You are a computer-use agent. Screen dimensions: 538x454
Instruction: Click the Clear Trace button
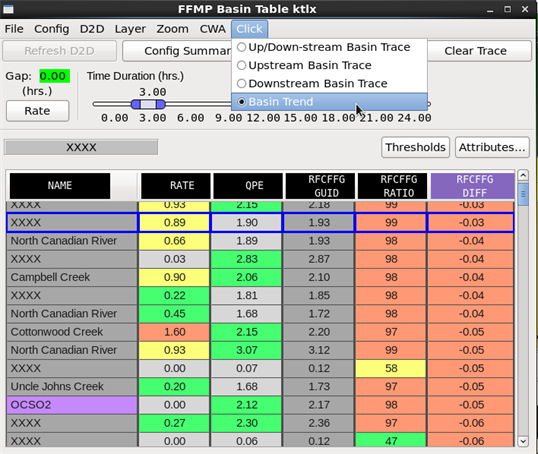coord(479,51)
